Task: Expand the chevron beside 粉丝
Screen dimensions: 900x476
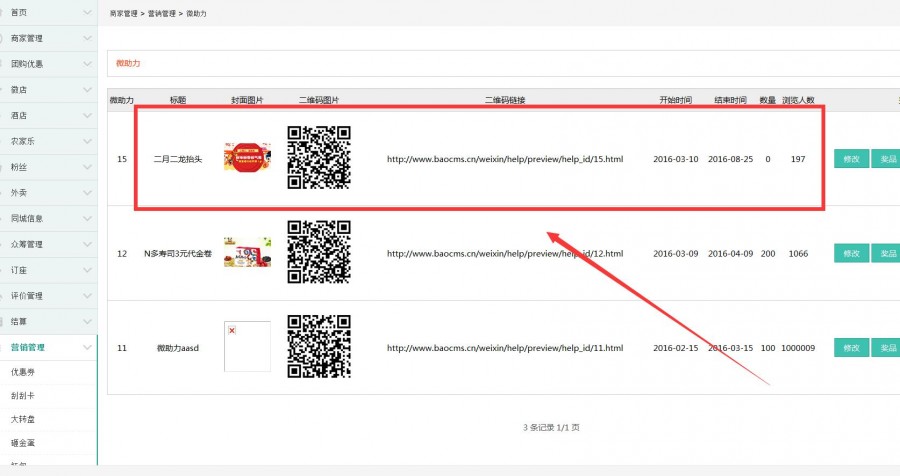Action: tap(87, 167)
